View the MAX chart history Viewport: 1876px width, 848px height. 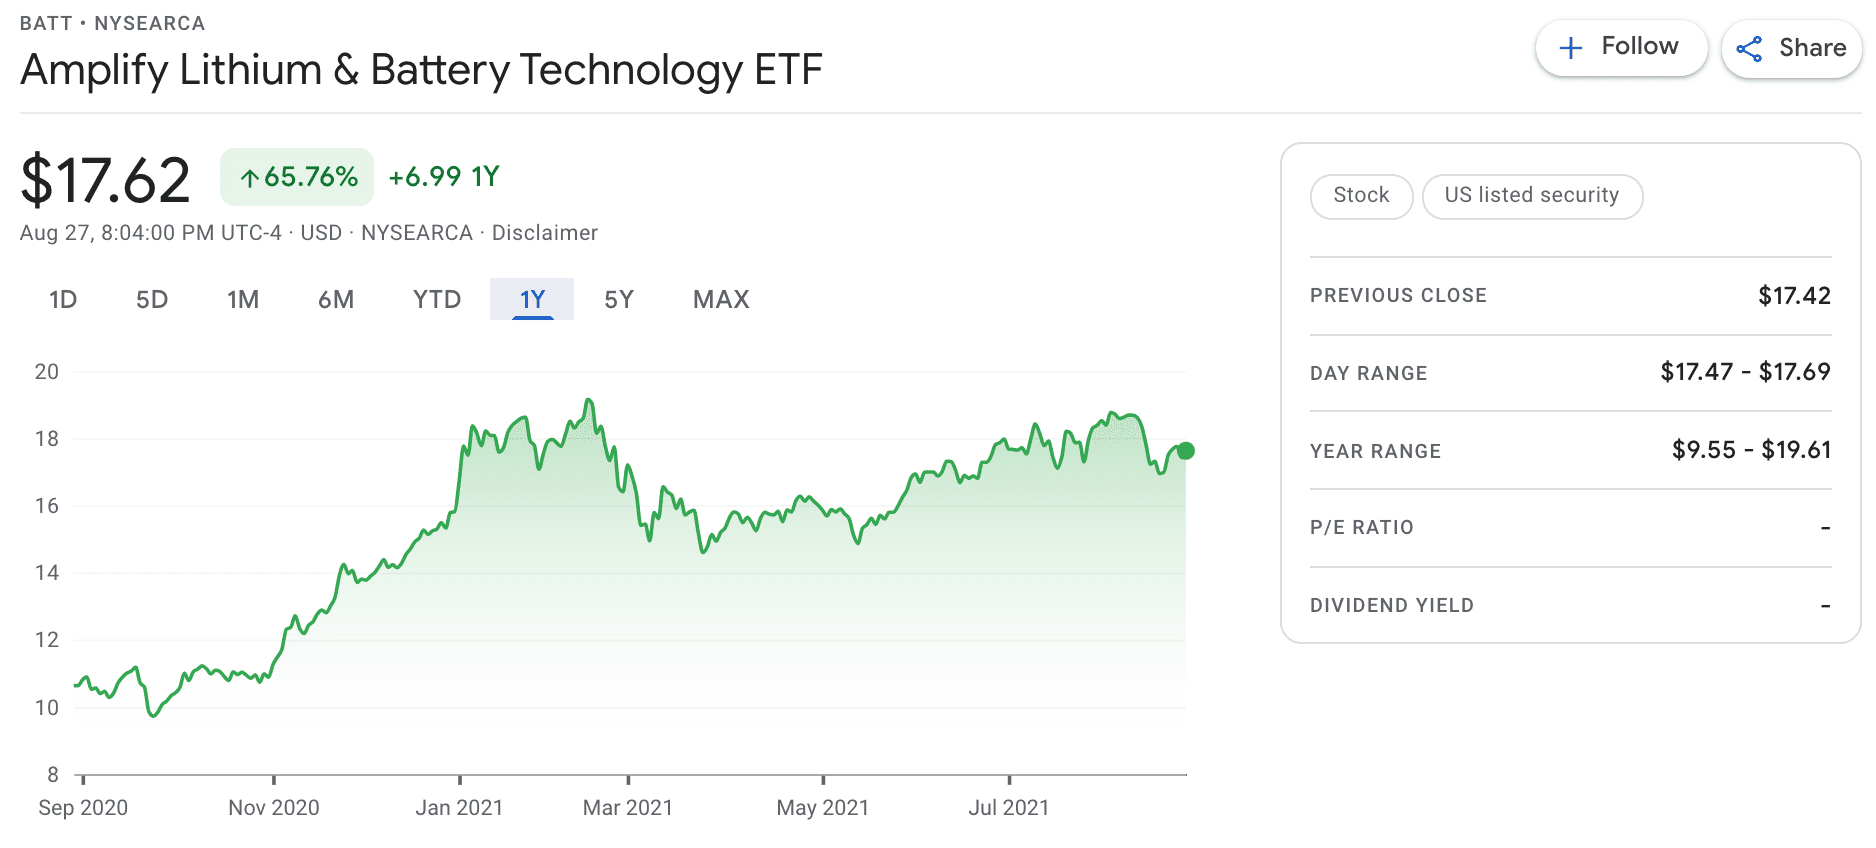coord(719,299)
